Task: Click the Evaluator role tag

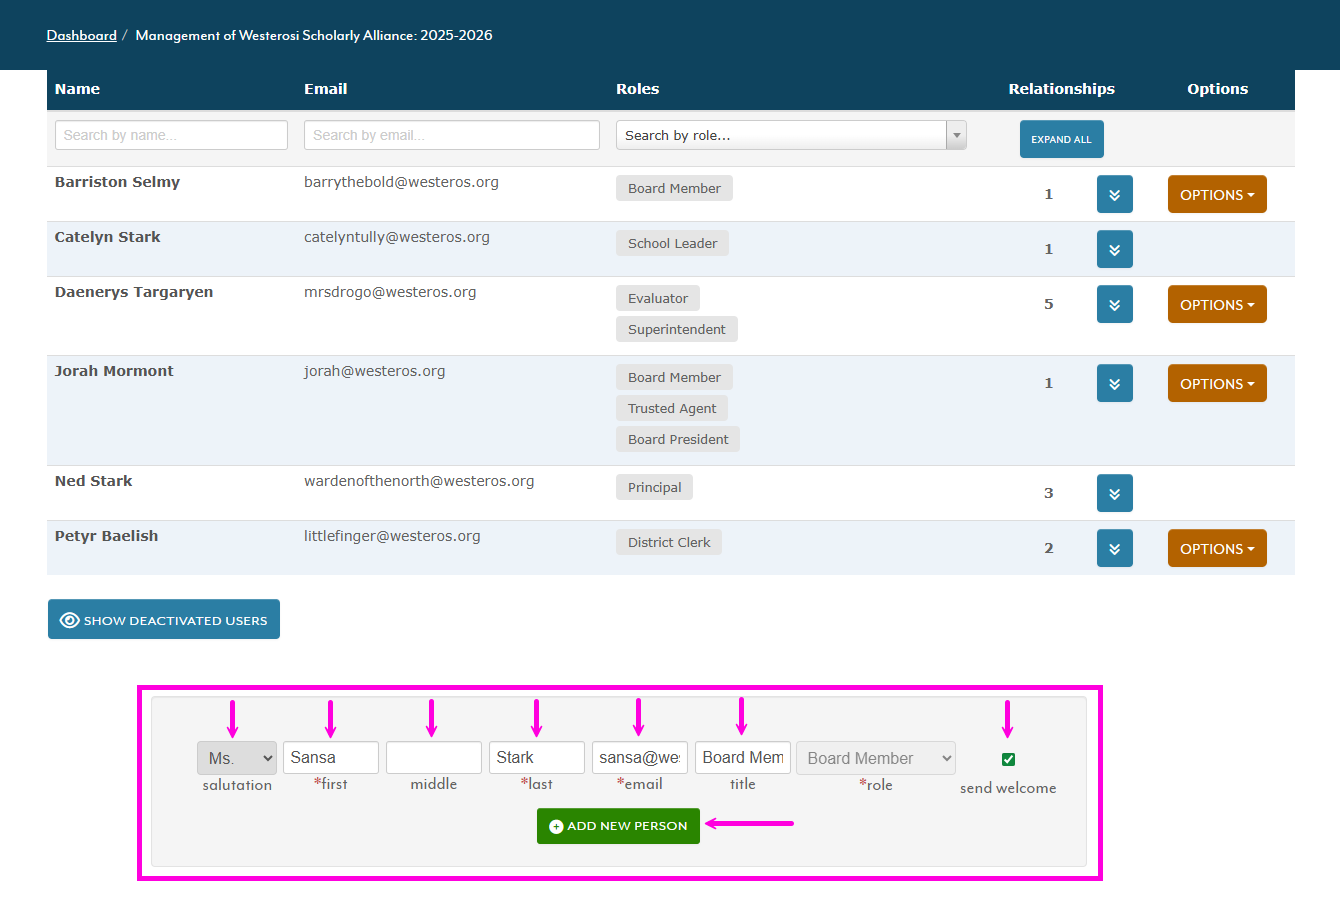Action: [x=658, y=298]
